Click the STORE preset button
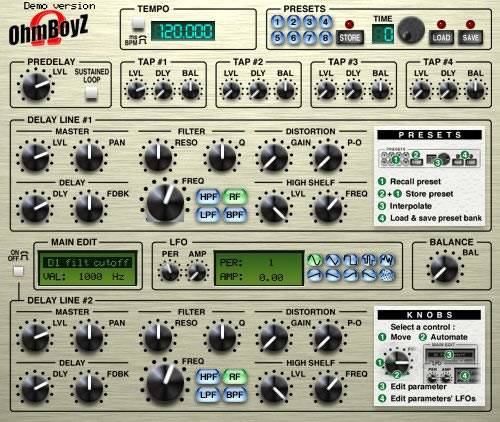Viewport: 500px width, 422px height. pos(350,38)
